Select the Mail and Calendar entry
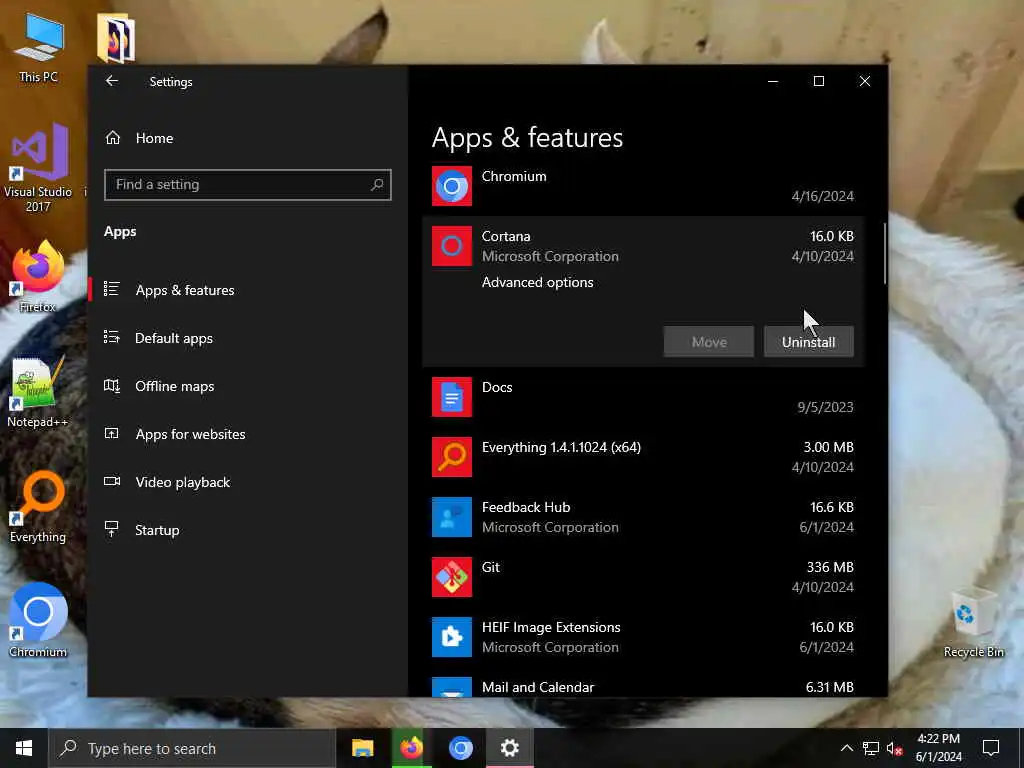The height and width of the screenshot is (768, 1024). click(643, 687)
